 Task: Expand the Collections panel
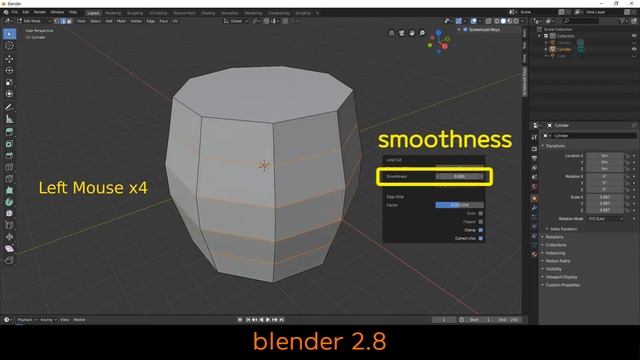coord(556,245)
